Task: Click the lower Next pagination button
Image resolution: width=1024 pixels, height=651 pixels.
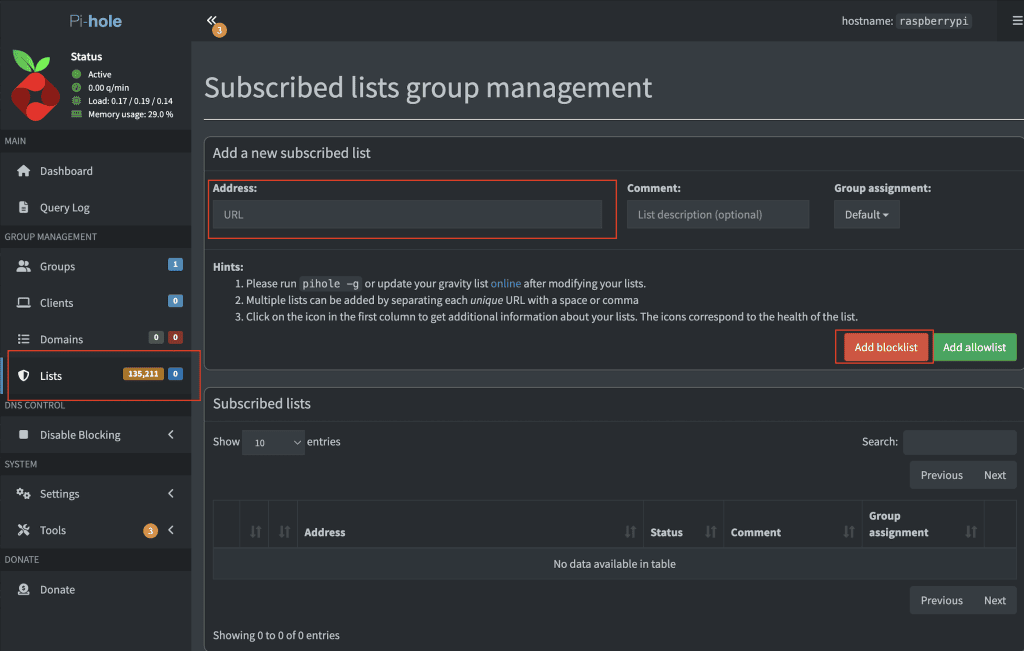Action: [x=995, y=601]
